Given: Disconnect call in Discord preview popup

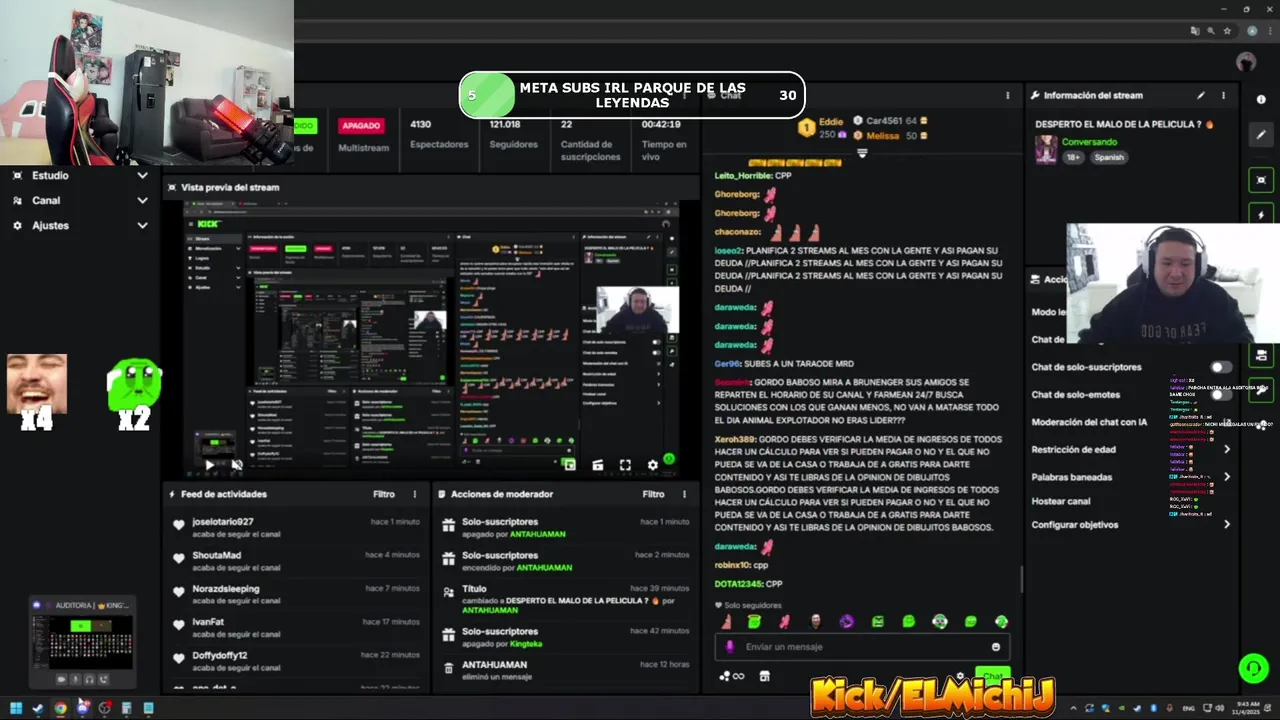Looking at the screenshot, I should pos(103,679).
